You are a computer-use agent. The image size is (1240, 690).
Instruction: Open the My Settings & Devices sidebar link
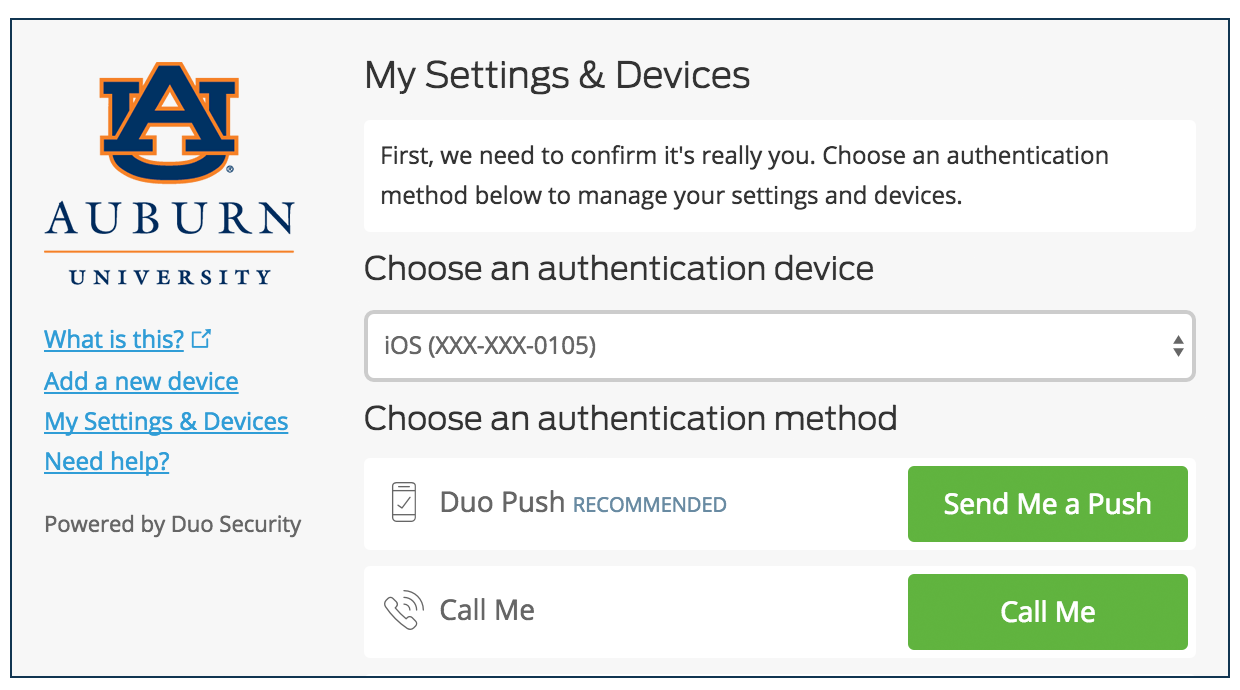166,421
